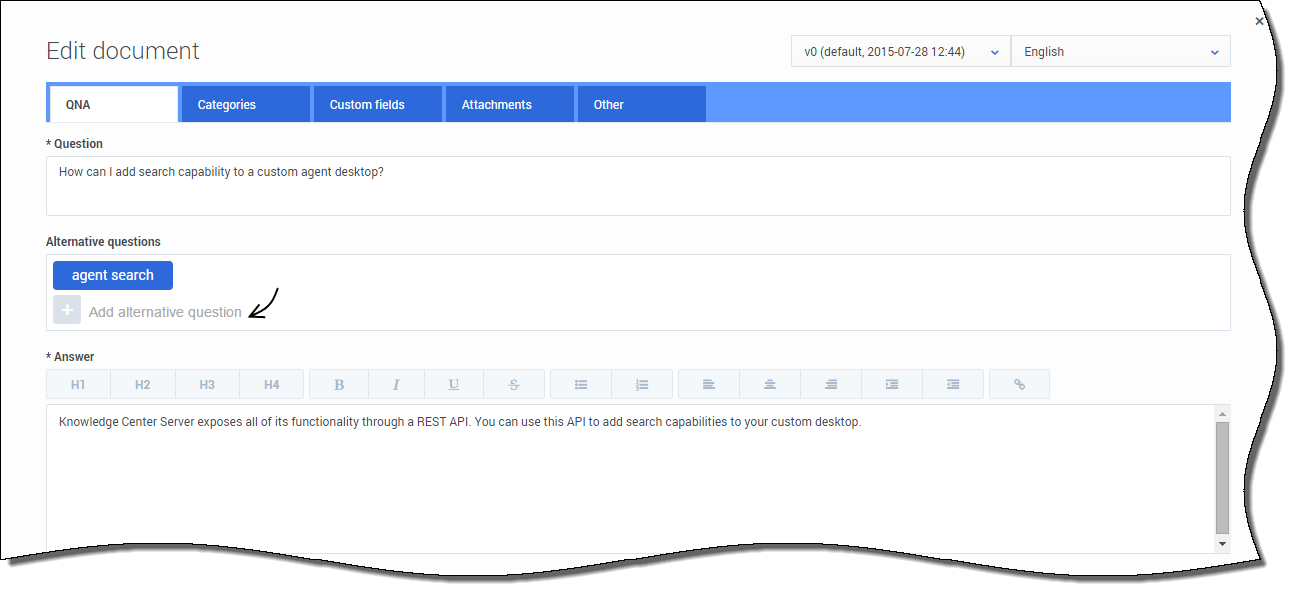Align answer text to the right

(831, 385)
